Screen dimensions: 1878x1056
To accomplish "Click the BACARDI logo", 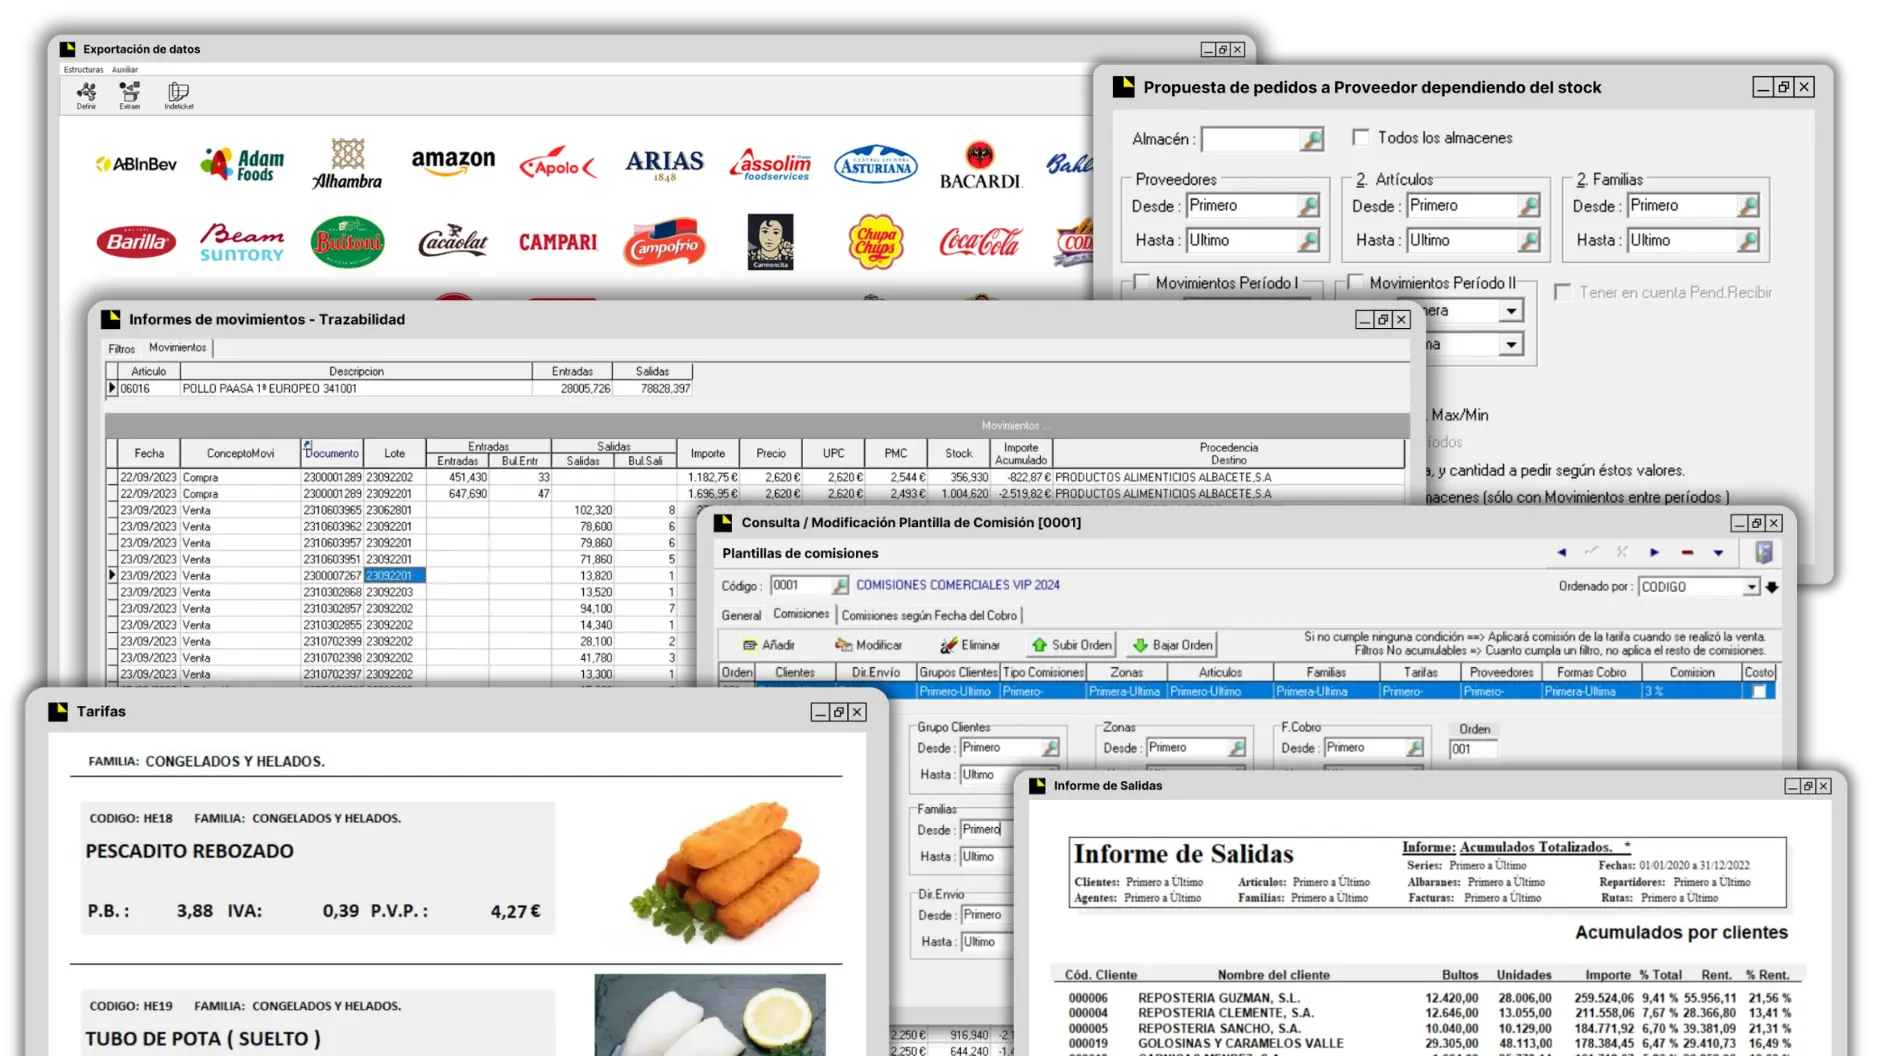I will point(980,166).
